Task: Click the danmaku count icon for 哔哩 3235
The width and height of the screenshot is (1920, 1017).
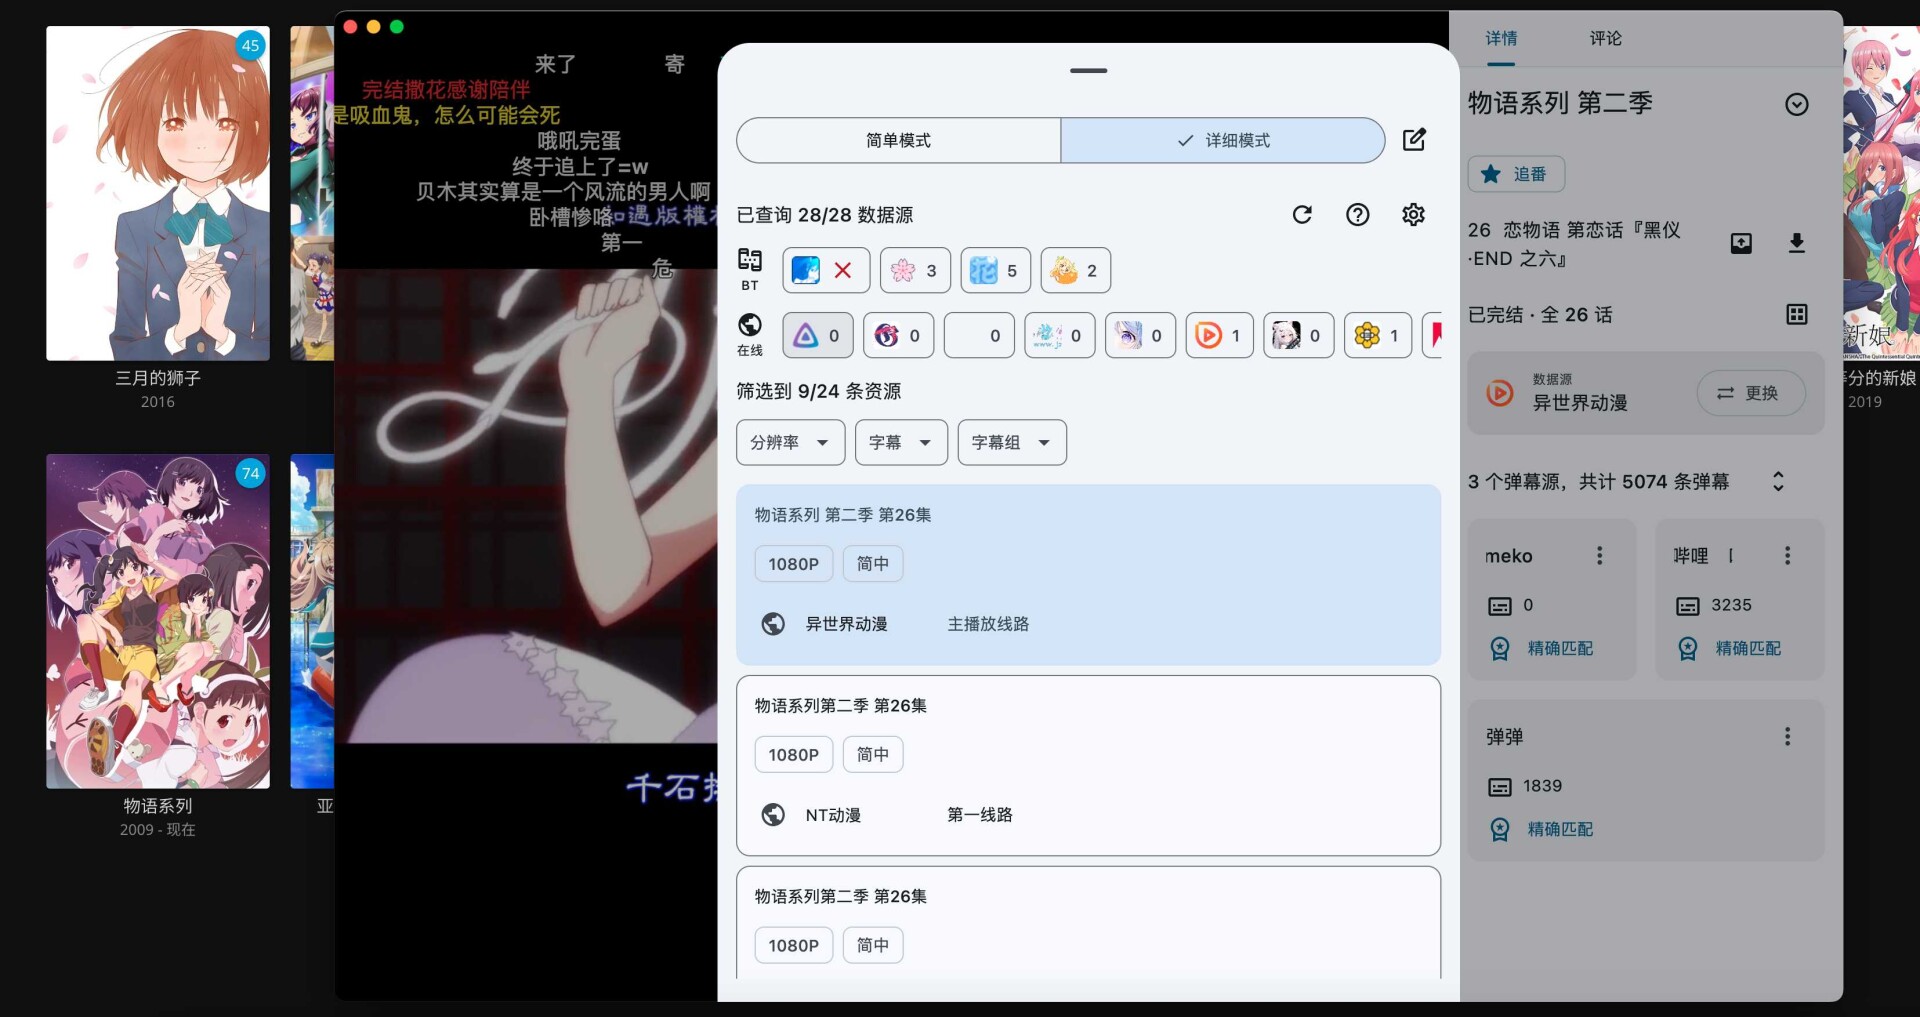Action: [x=1688, y=606]
